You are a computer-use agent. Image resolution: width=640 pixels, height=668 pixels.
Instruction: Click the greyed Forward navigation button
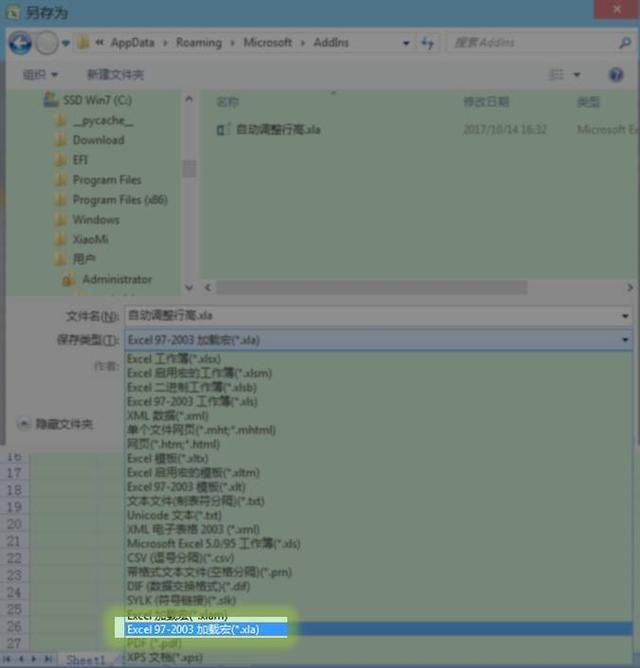point(46,43)
